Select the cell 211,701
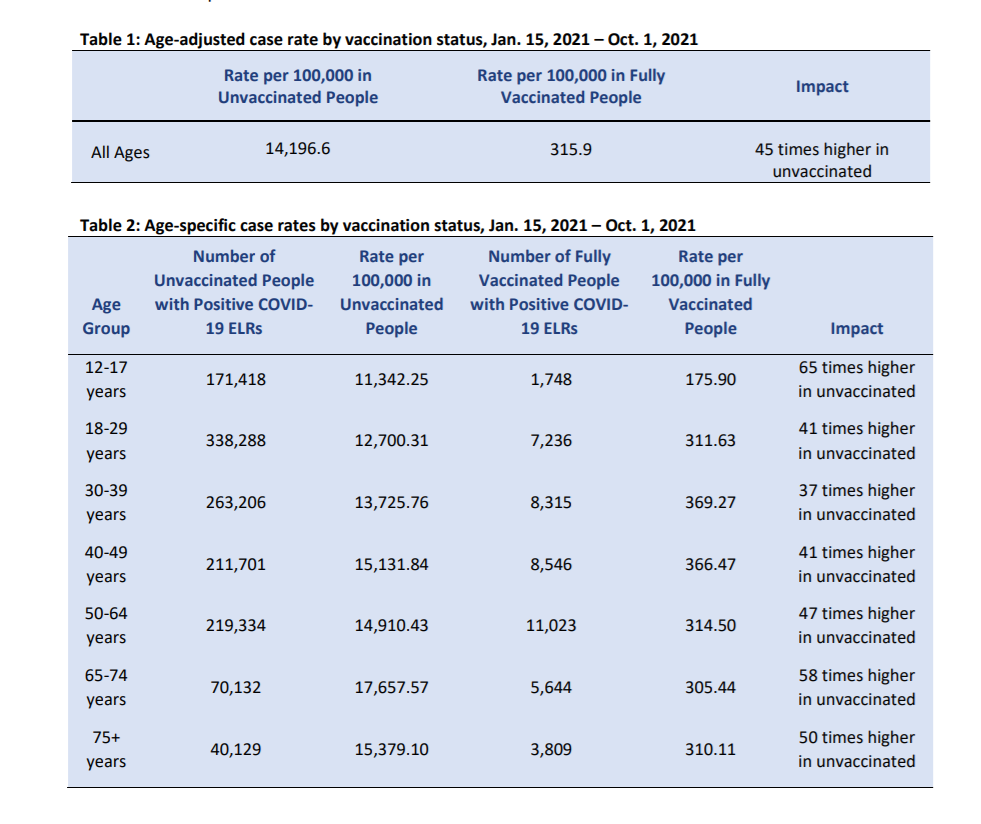981x824 pixels. pos(236,565)
